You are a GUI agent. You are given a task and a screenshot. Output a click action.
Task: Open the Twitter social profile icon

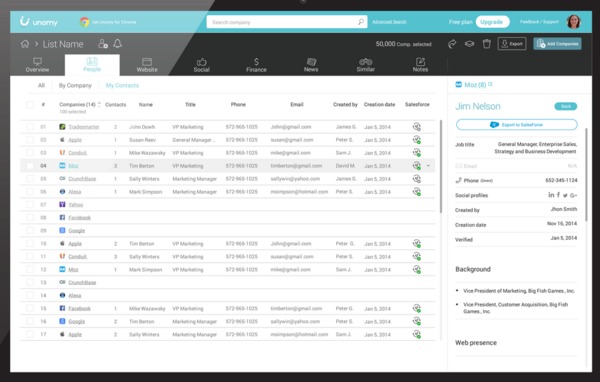pyautogui.click(x=565, y=195)
